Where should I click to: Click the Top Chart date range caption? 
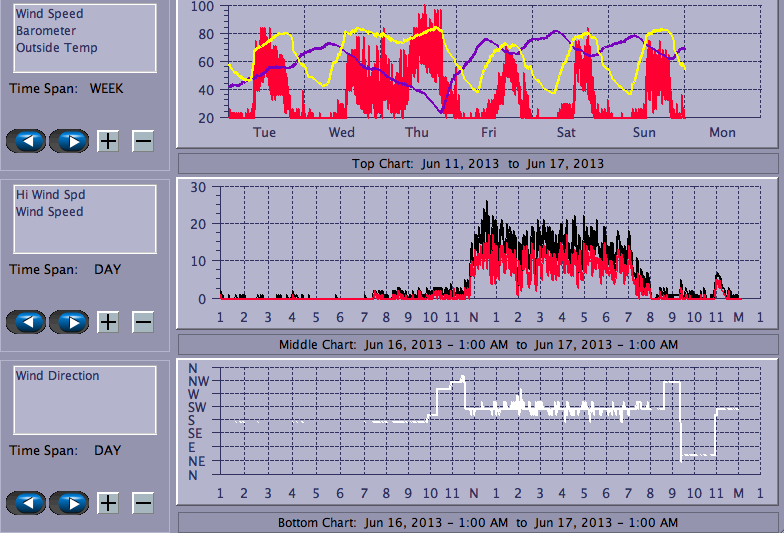point(477,164)
